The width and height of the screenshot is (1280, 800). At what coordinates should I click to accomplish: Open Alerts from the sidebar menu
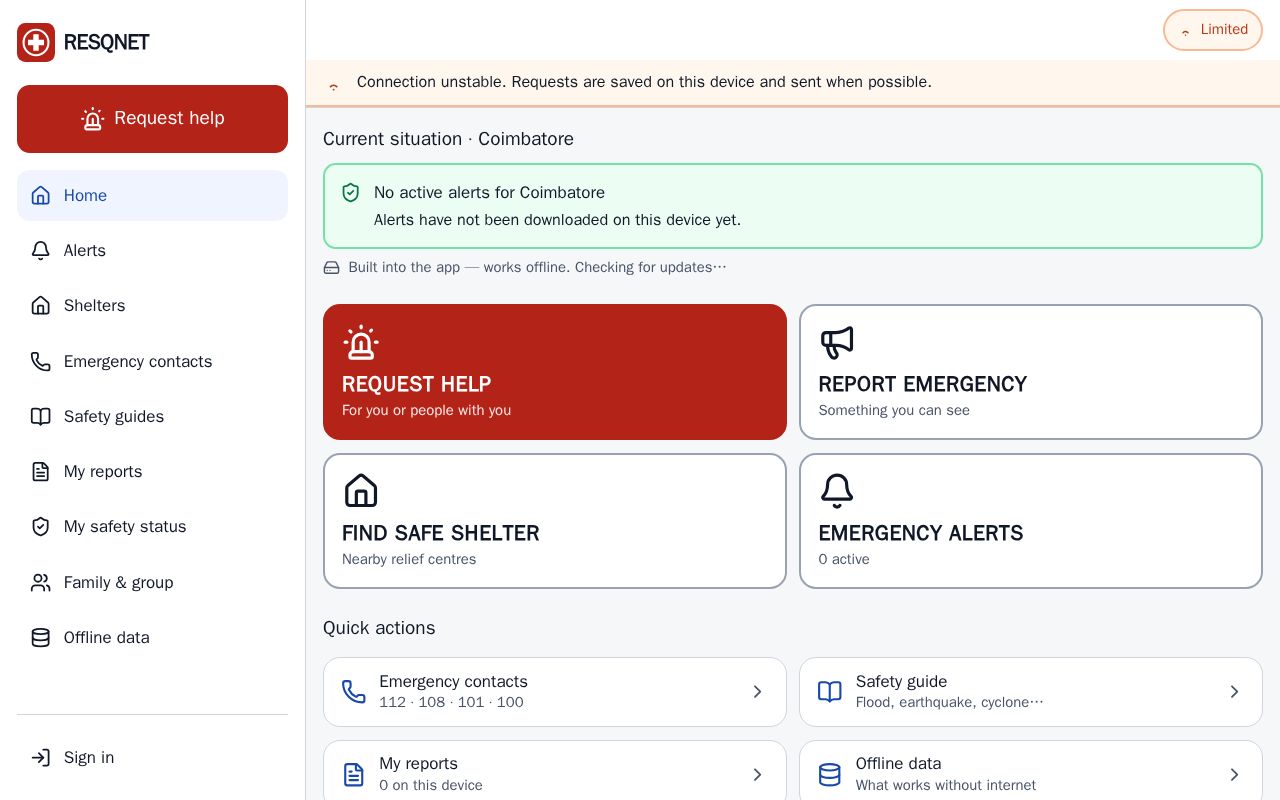[152, 251]
